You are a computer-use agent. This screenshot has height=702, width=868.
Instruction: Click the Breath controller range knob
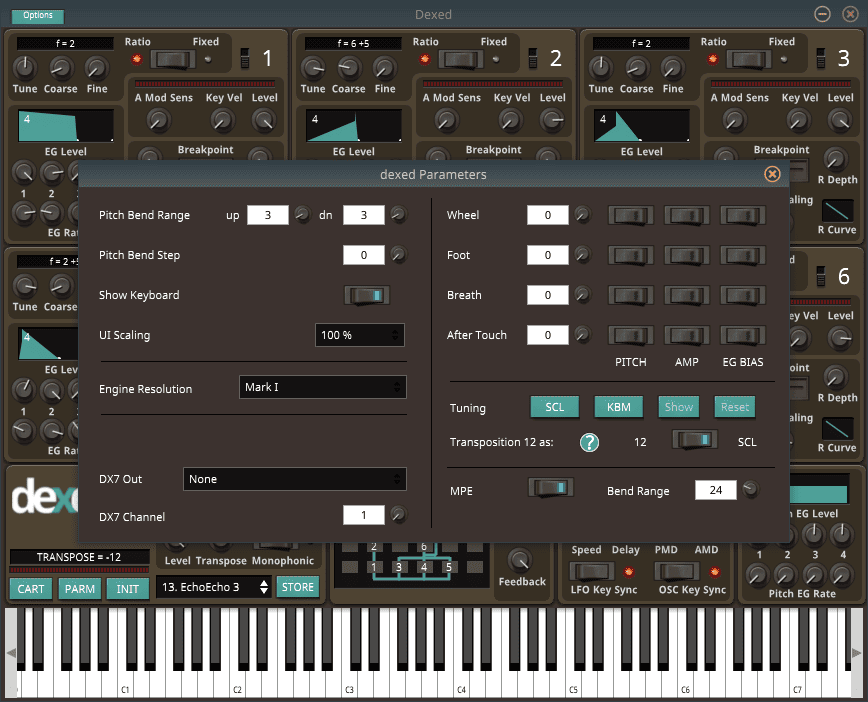pyautogui.click(x=582, y=295)
